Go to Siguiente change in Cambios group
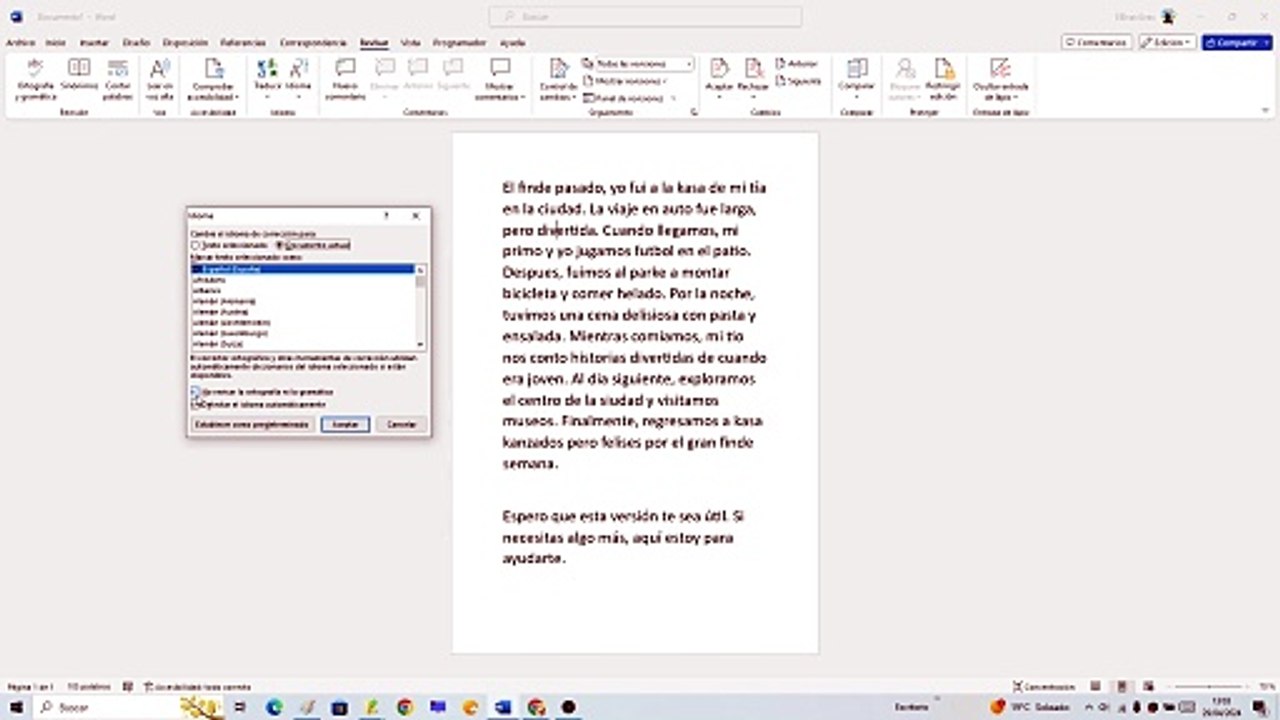This screenshot has width=1280, height=720. pos(799,81)
